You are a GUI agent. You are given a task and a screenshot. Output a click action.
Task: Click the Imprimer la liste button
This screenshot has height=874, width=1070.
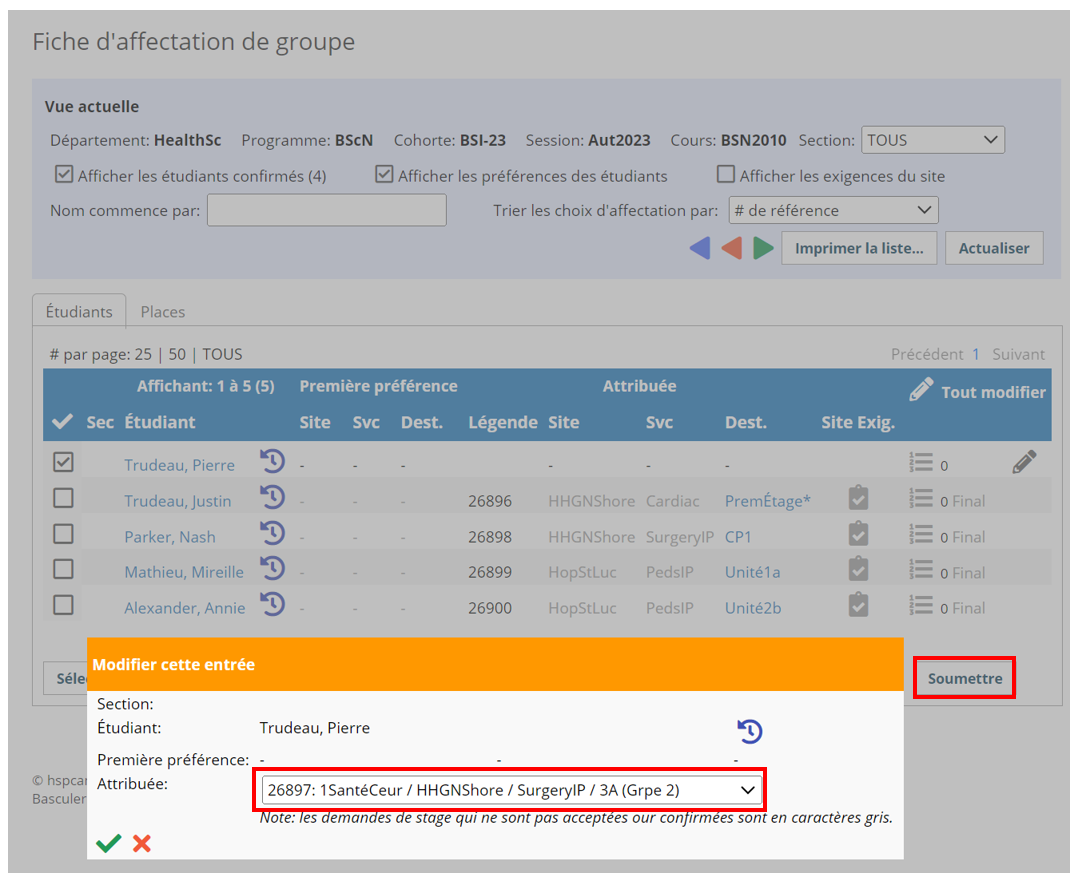point(859,248)
